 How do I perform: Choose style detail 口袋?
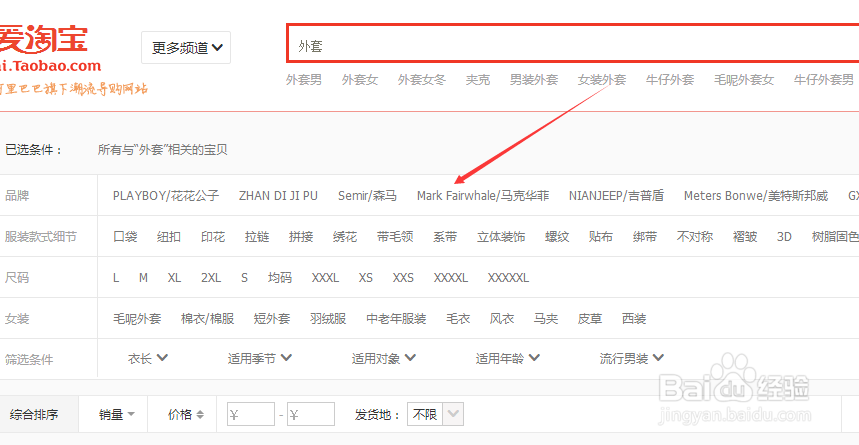[x=125, y=237]
